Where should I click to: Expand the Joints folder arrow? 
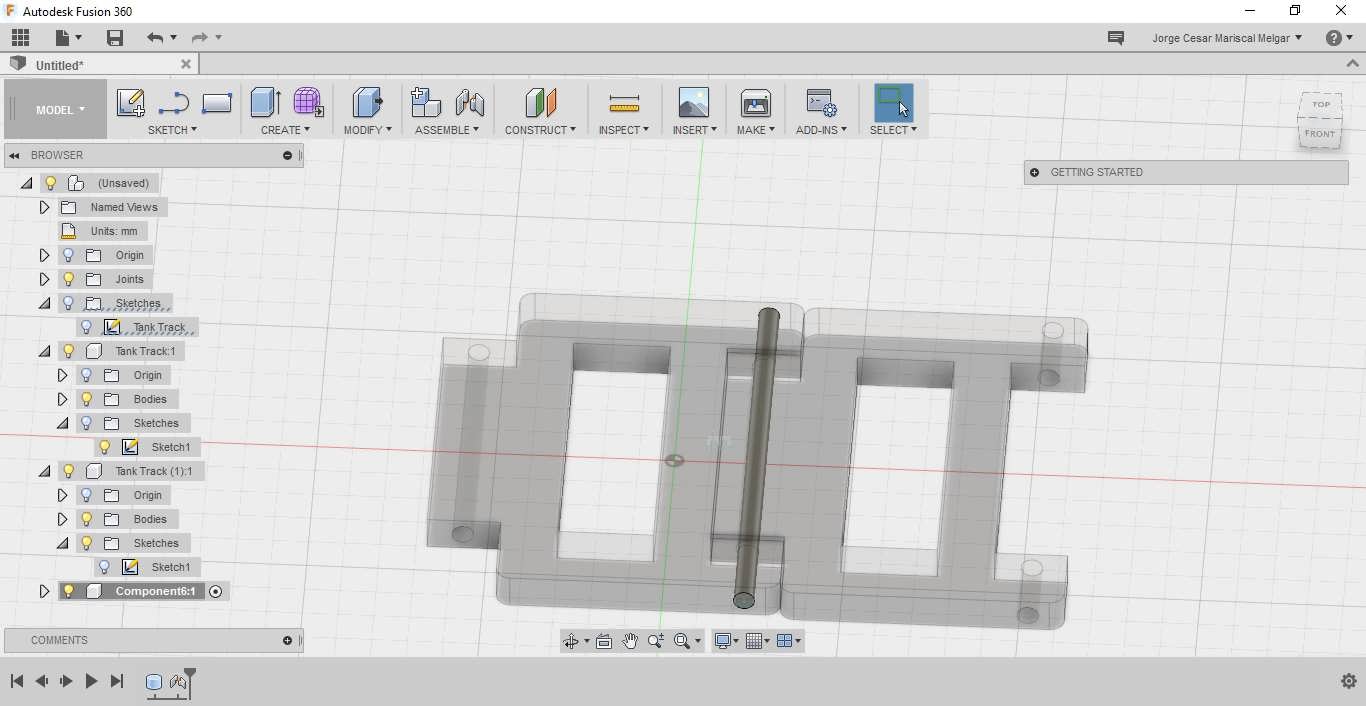coord(44,279)
